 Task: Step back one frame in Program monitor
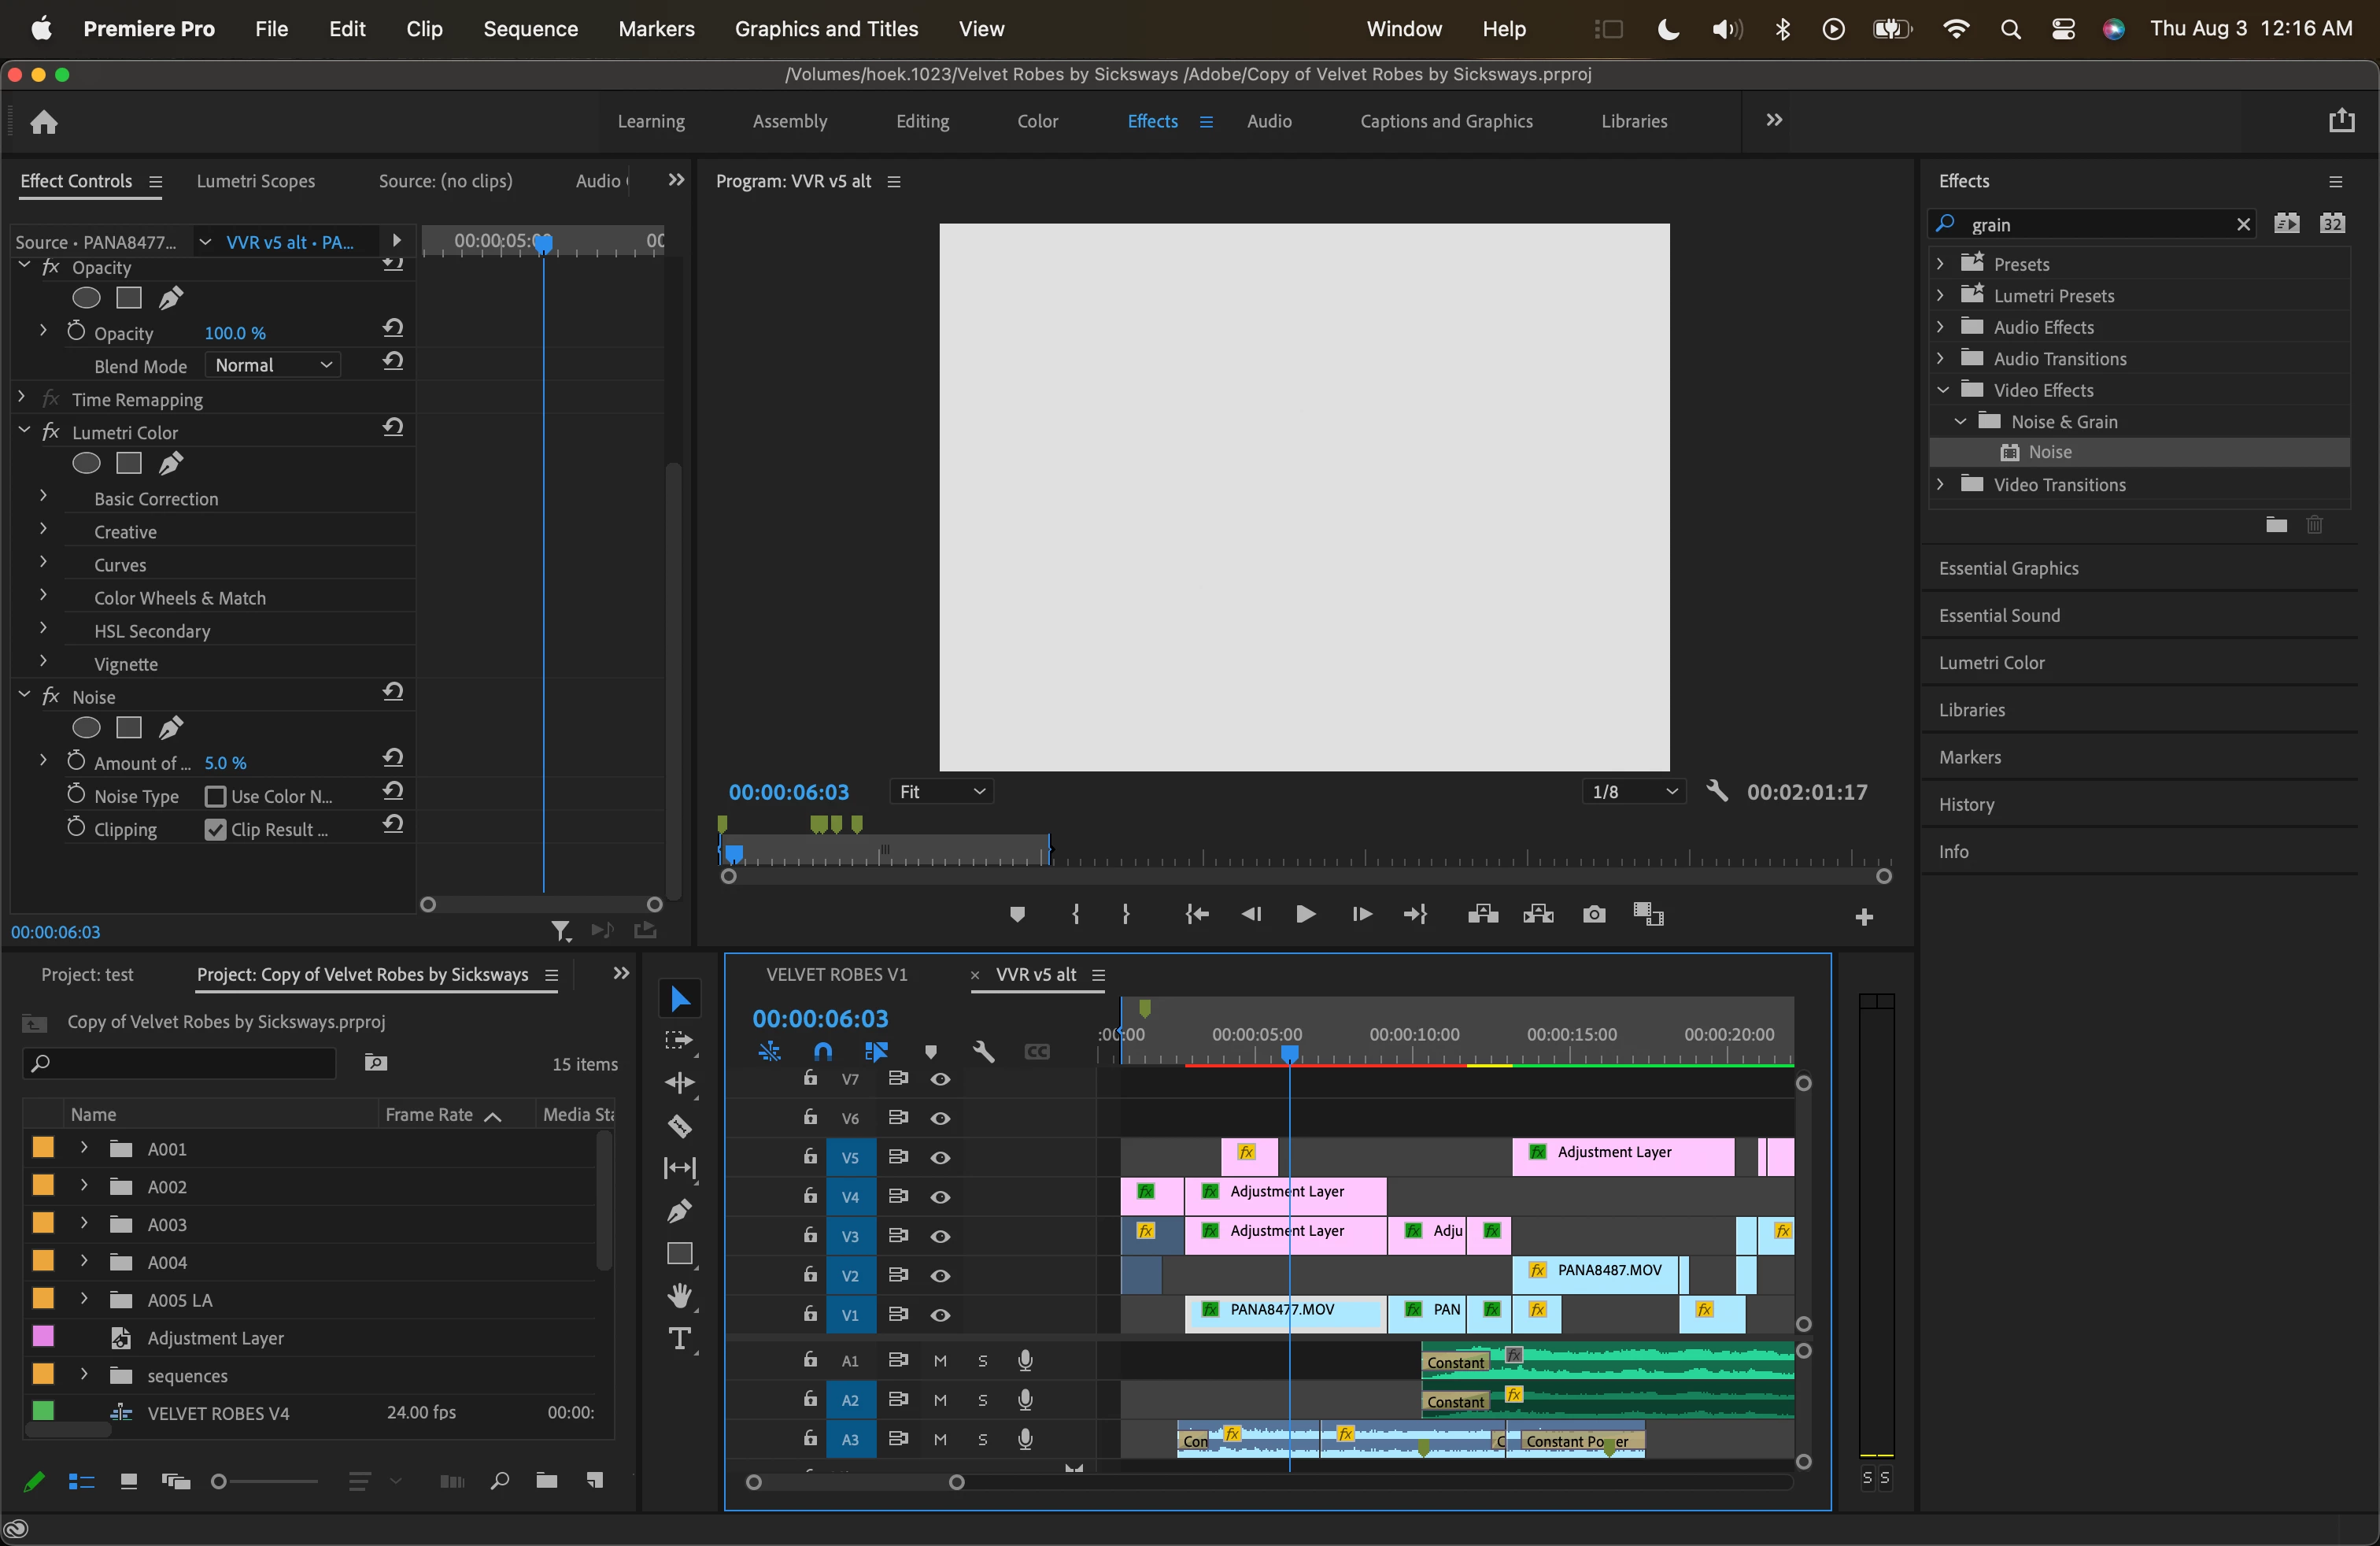tap(1251, 914)
